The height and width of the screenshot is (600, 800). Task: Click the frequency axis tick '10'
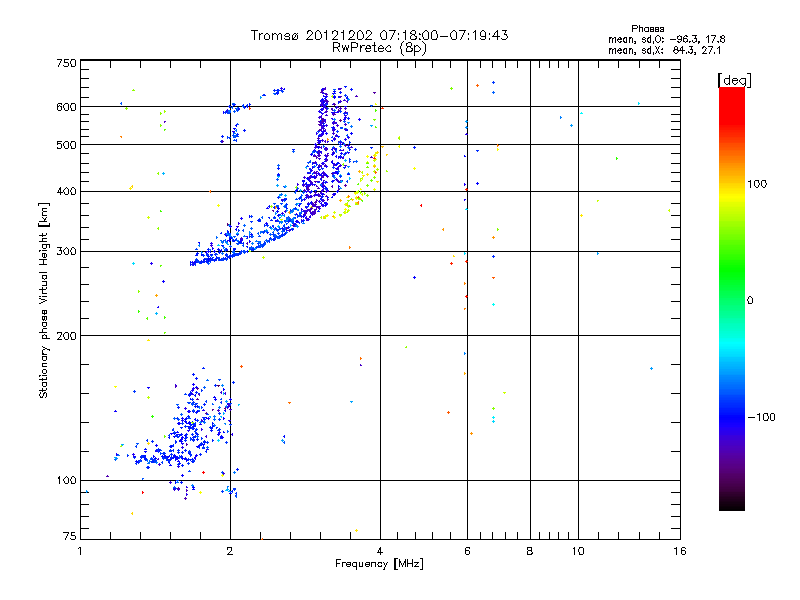click(578, 551)
